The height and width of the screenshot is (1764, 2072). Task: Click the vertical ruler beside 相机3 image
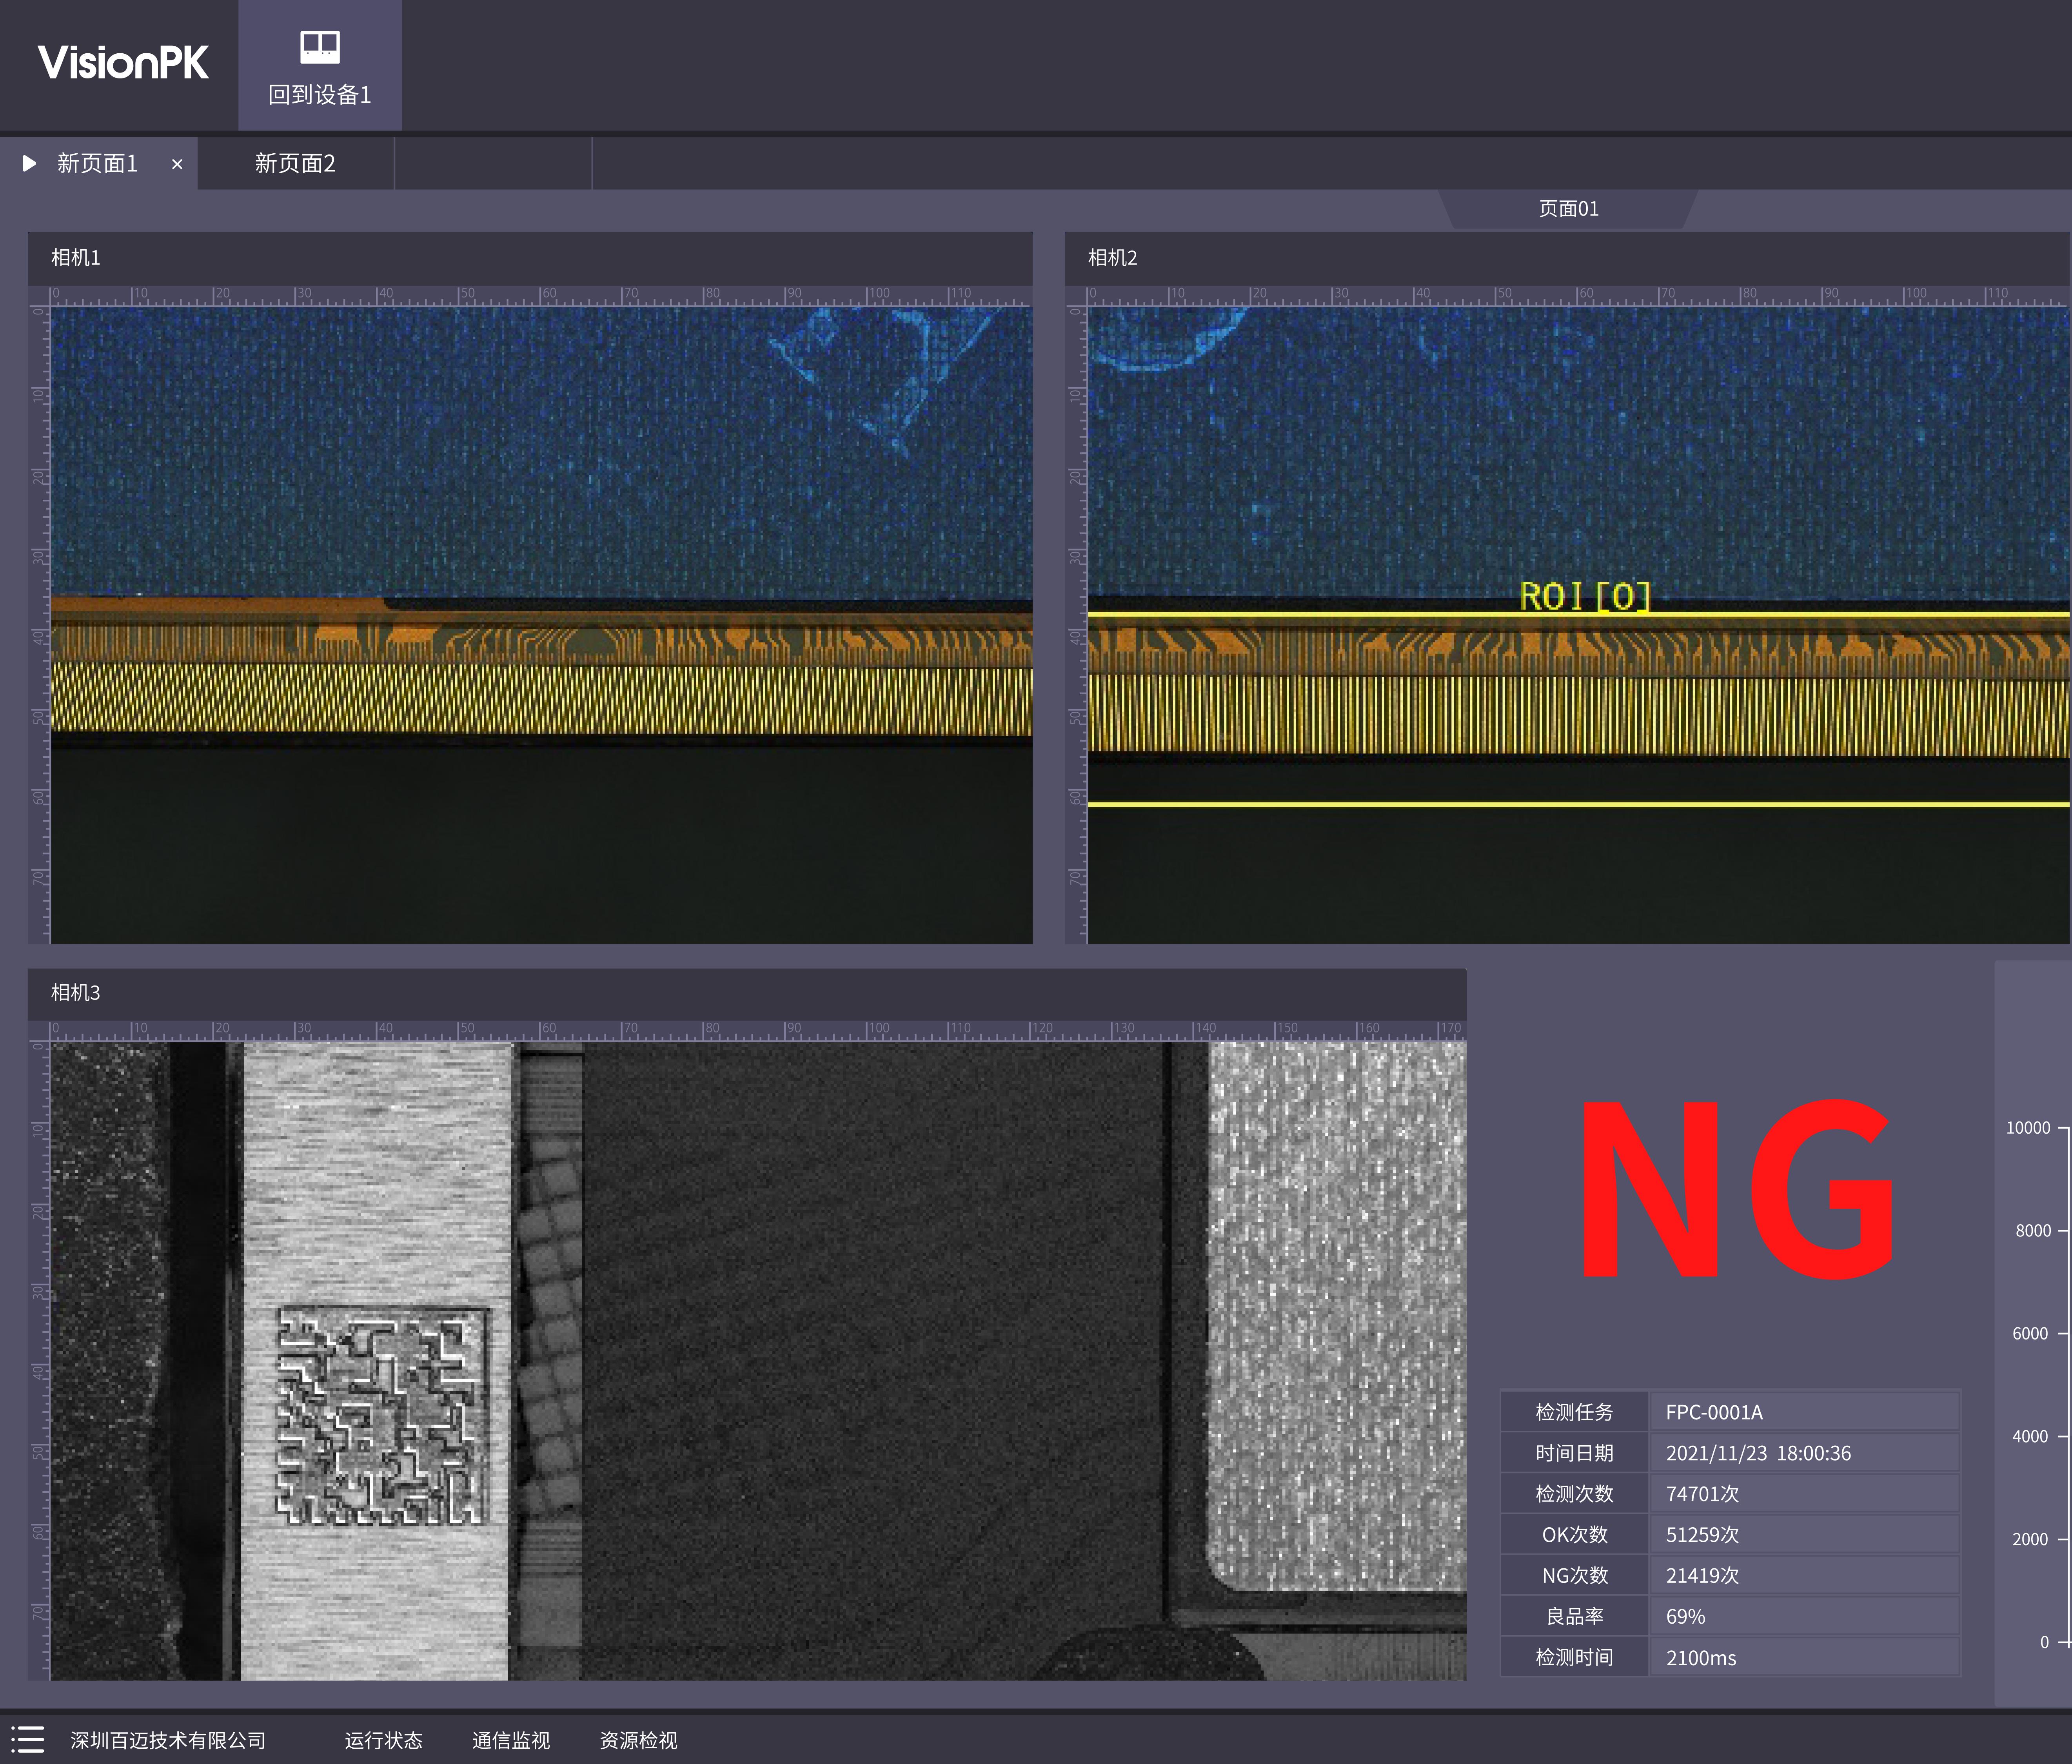[x=39, y=1361]
